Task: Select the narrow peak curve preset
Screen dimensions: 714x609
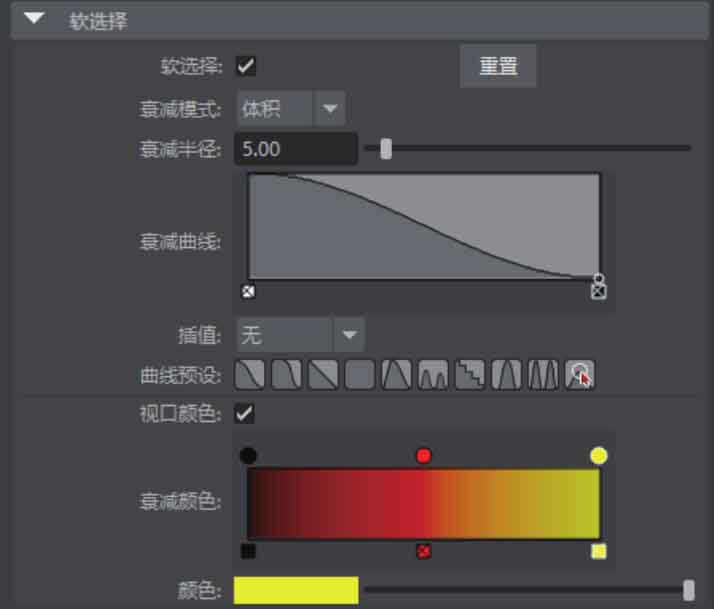Action: pos(506,375)
